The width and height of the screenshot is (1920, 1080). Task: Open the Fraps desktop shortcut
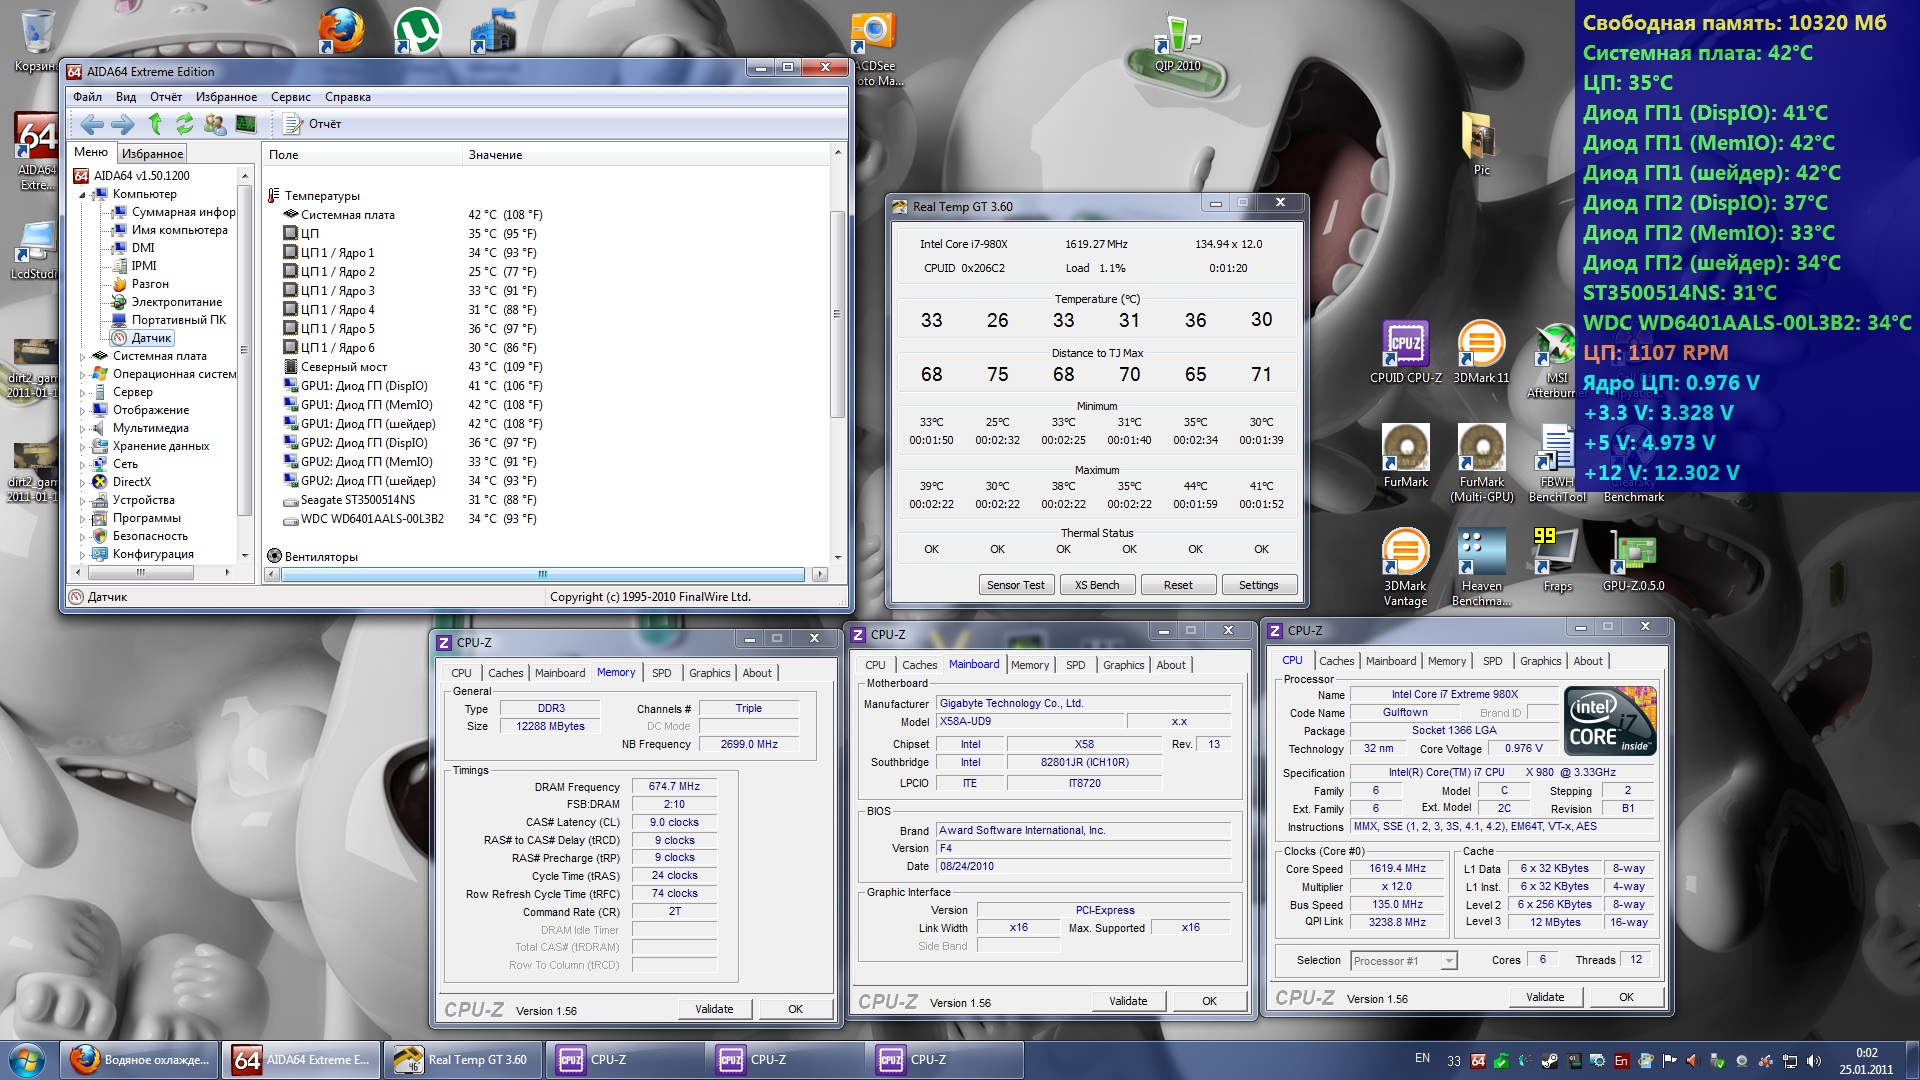click(x=1557, y=560)
